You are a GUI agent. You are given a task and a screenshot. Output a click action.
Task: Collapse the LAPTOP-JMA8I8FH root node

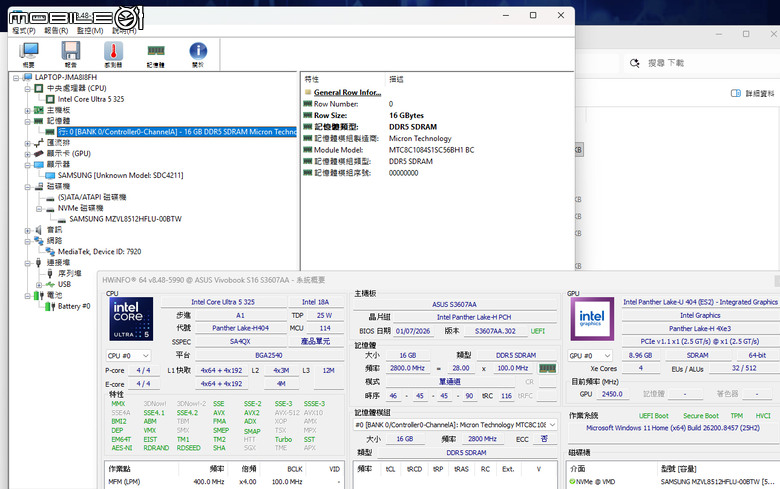(16, 78)
